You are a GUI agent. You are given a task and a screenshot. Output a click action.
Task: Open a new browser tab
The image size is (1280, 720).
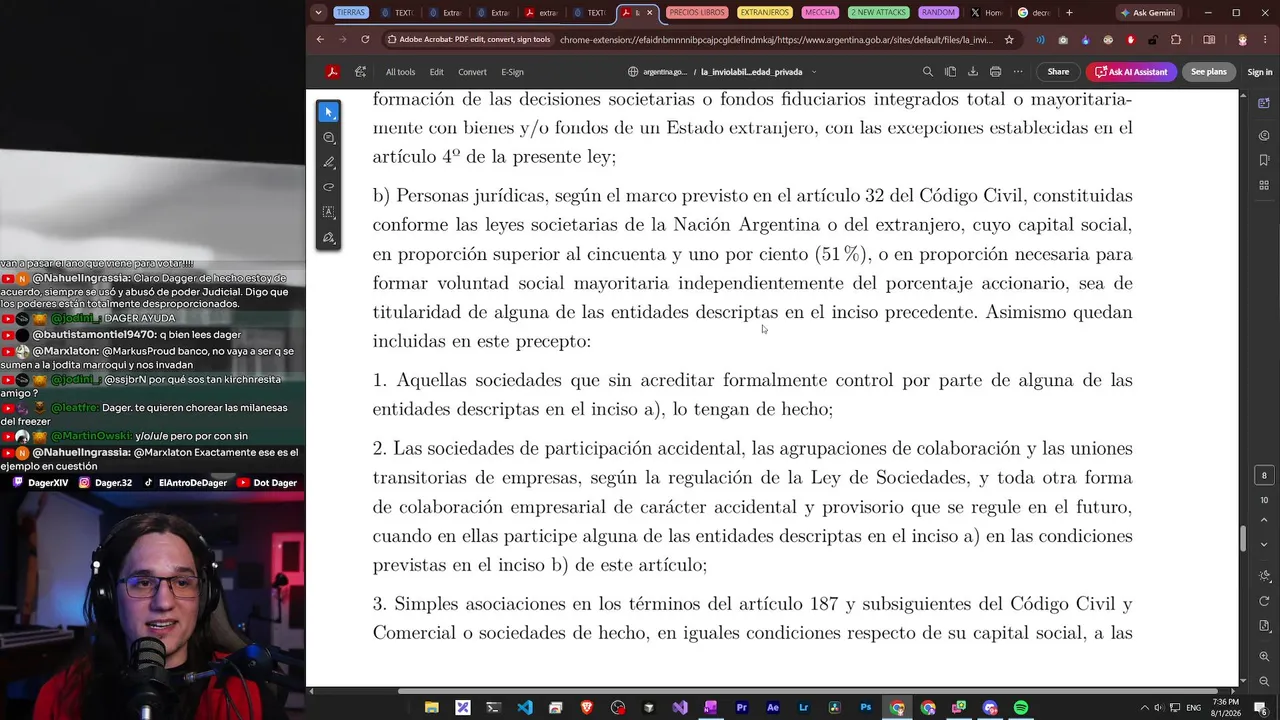pos(1069,13)
